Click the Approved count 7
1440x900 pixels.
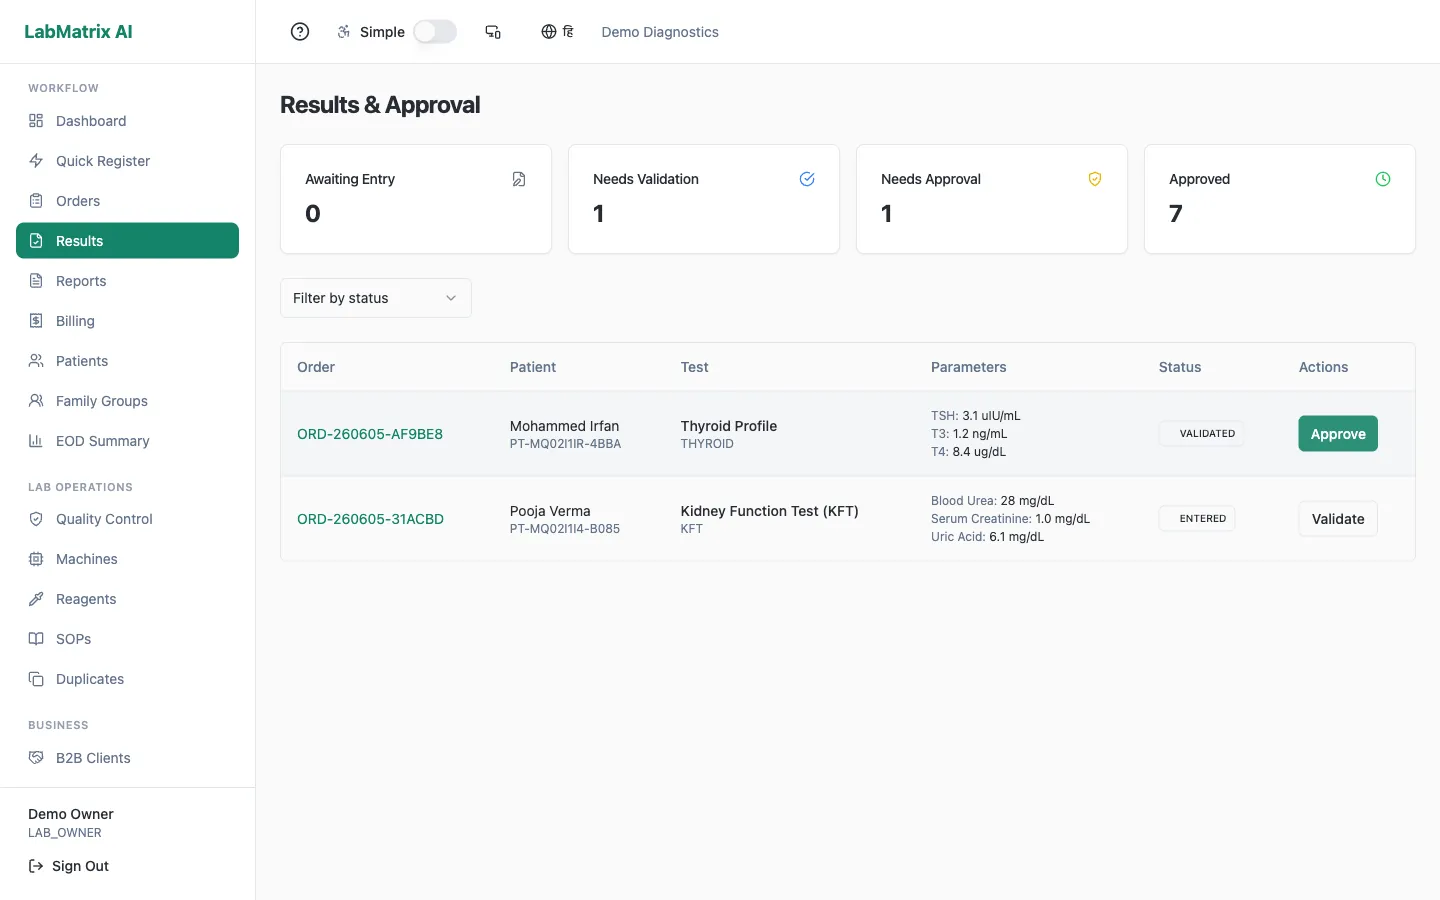(1176, 214)
